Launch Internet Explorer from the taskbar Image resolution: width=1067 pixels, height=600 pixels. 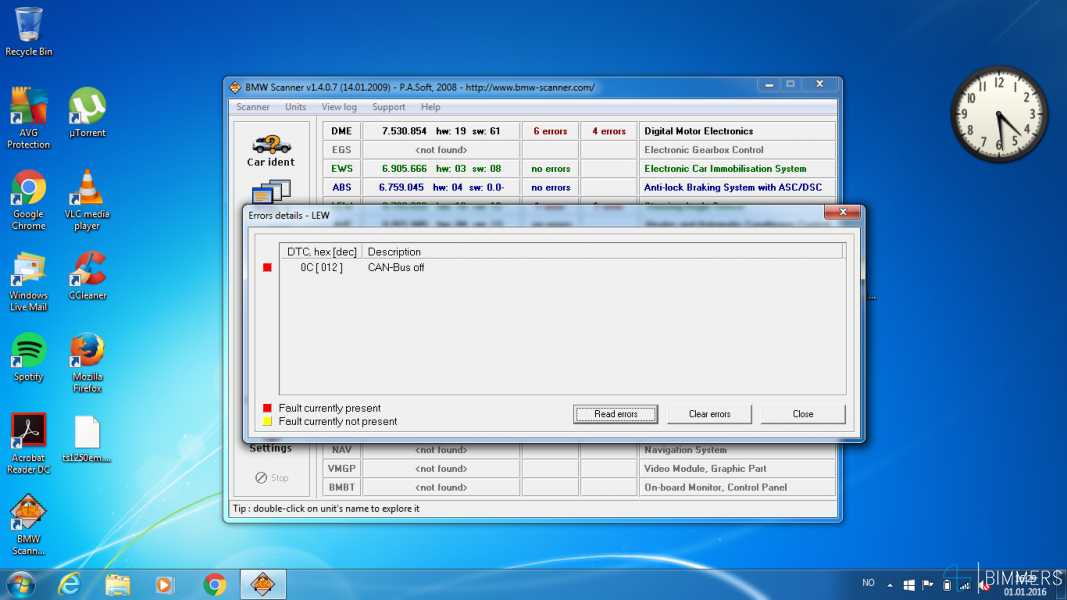(x=69, y=584)
